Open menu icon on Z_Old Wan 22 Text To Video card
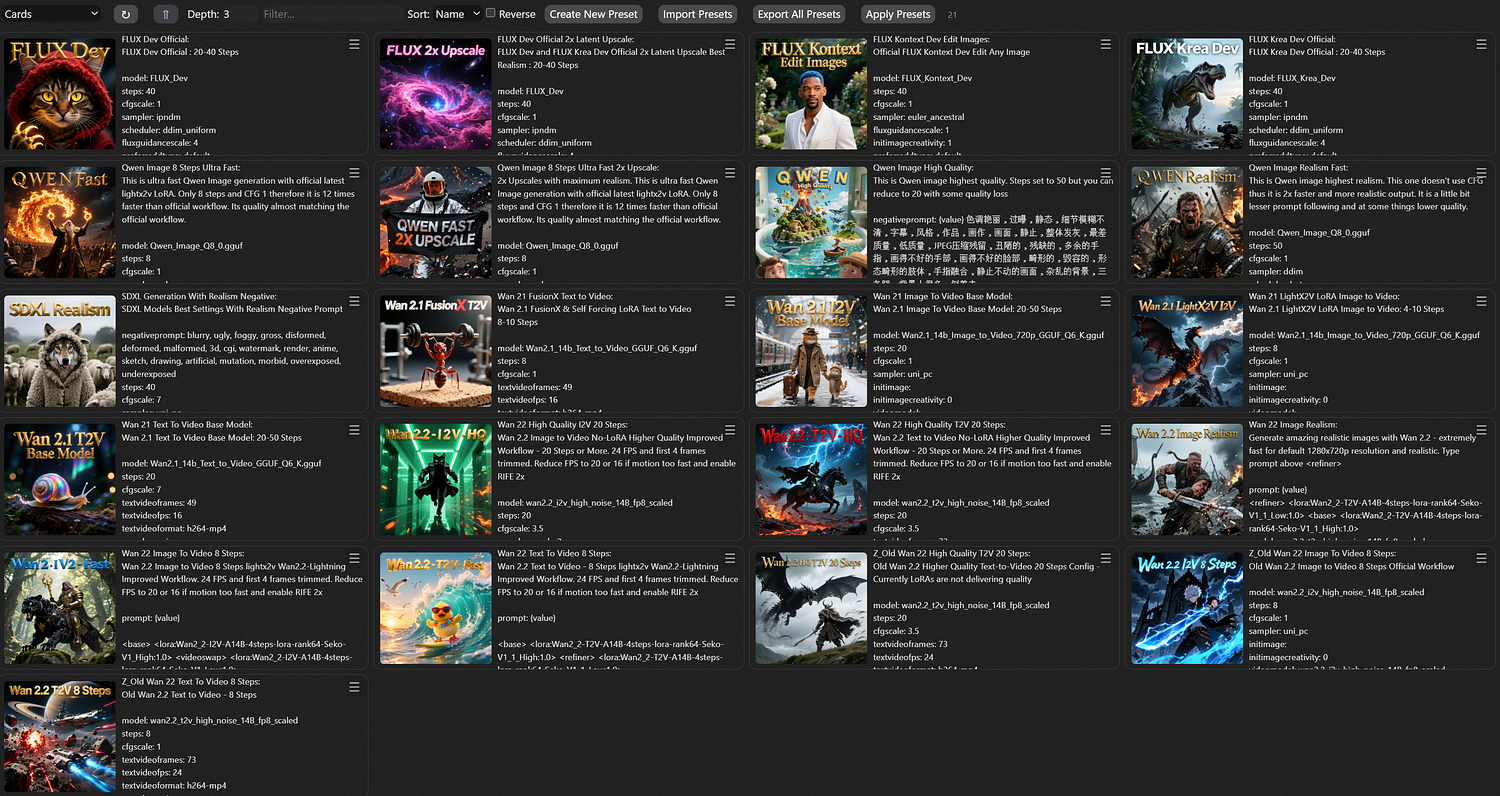 point(354,686)
